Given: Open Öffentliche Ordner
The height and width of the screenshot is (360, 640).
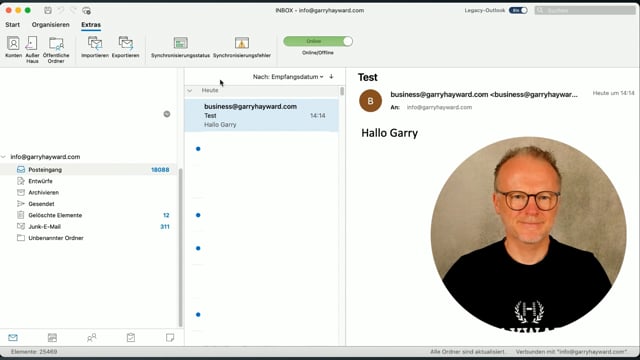Looking at the screenshot, I should pyautogui.click(x=56, y=49).
